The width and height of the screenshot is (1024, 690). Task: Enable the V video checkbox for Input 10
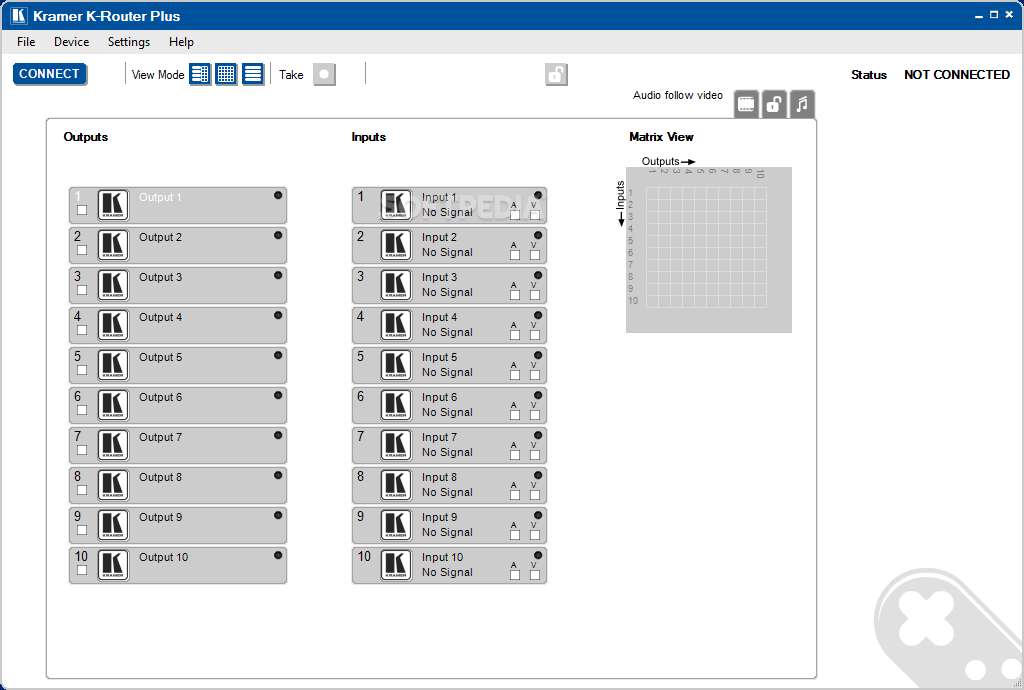(x=535, y=575)
